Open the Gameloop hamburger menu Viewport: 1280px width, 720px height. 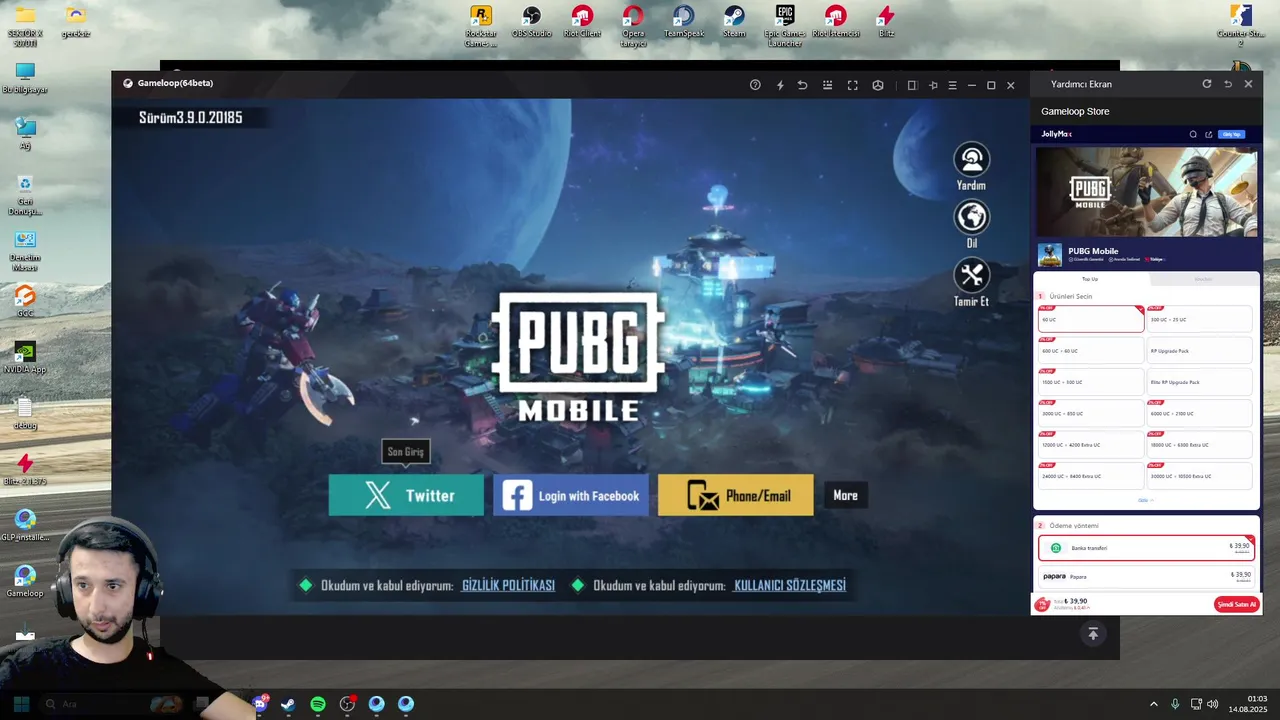point(952,85)
